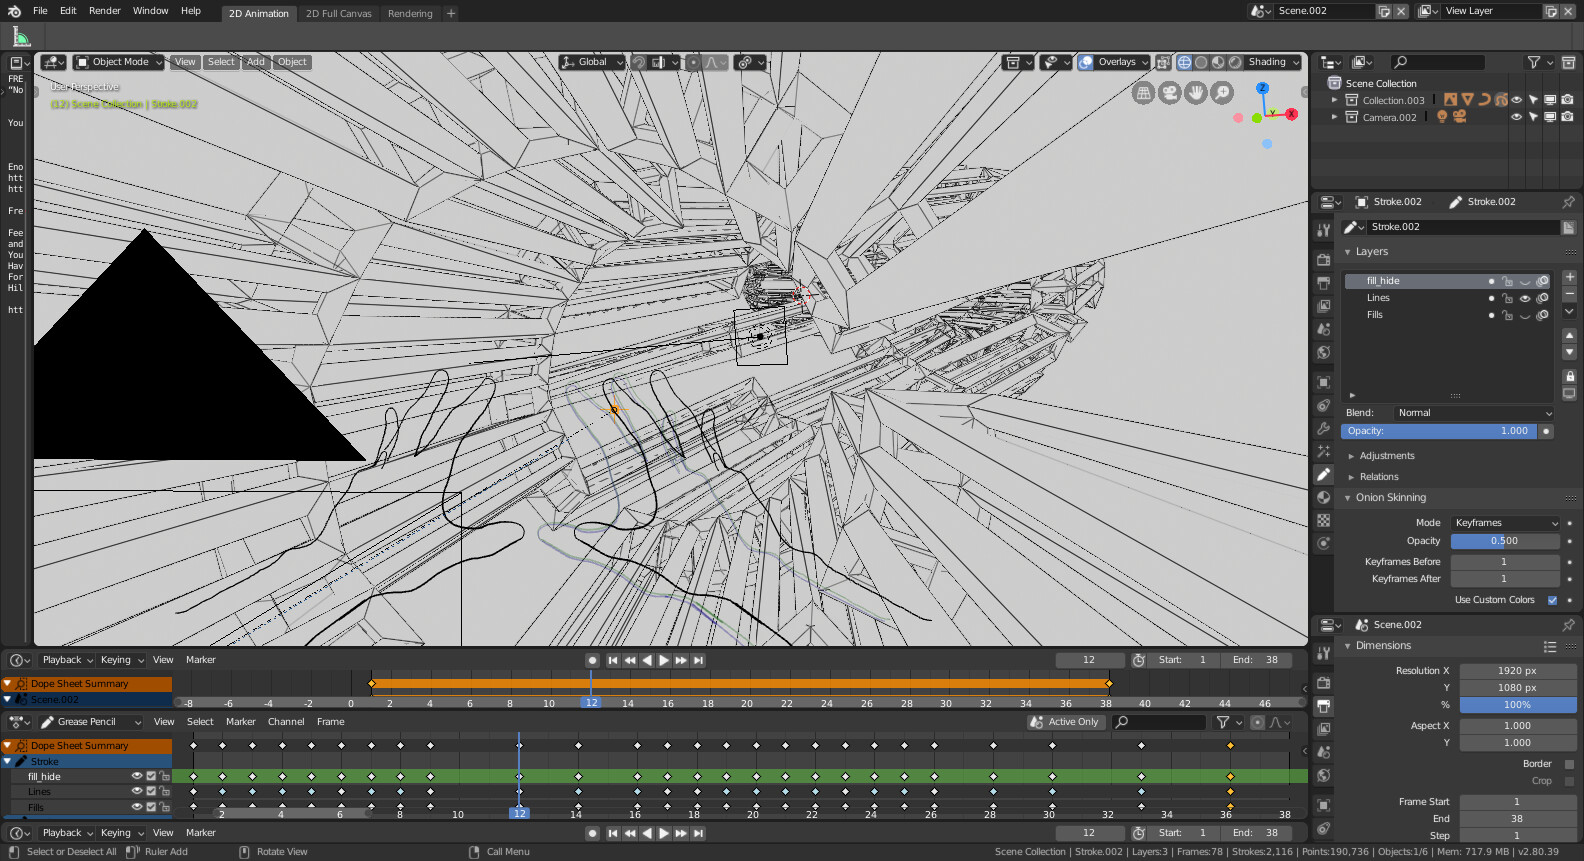Adjust layer Opacity 1.000 slider

tap(1438, 431)
